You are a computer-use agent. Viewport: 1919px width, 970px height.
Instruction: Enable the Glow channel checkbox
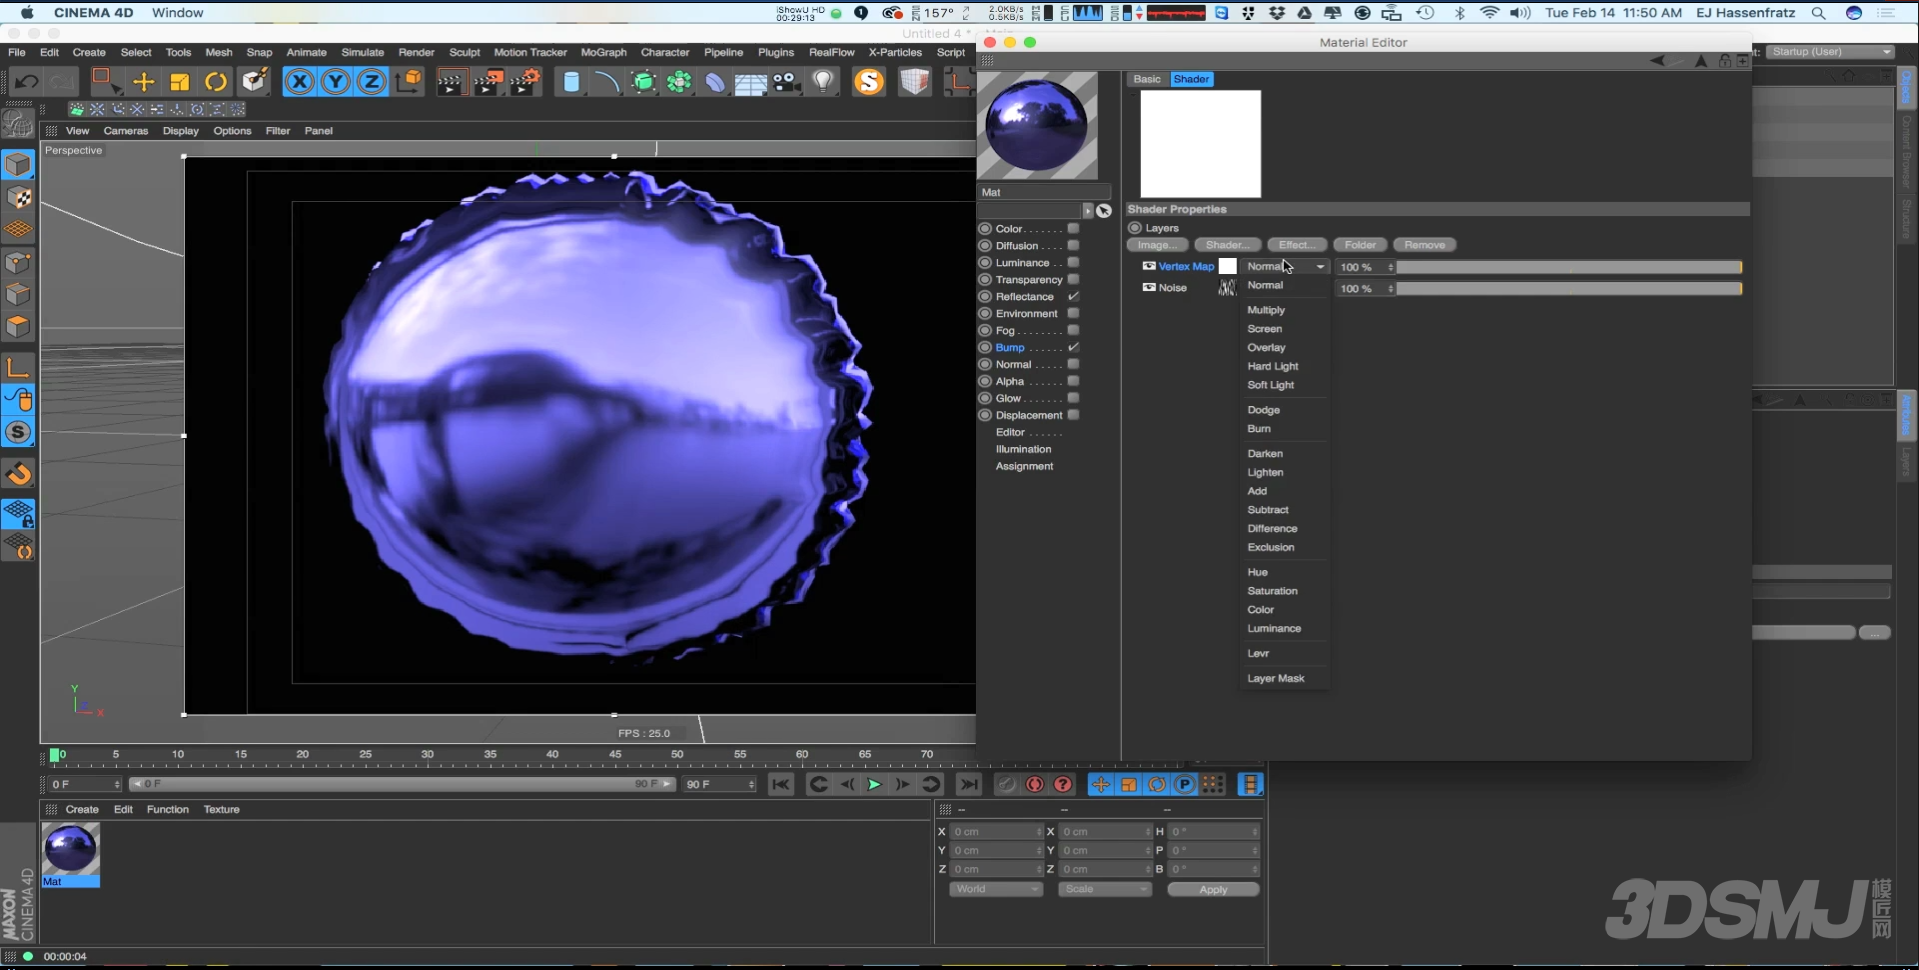tap(1073, 398)
